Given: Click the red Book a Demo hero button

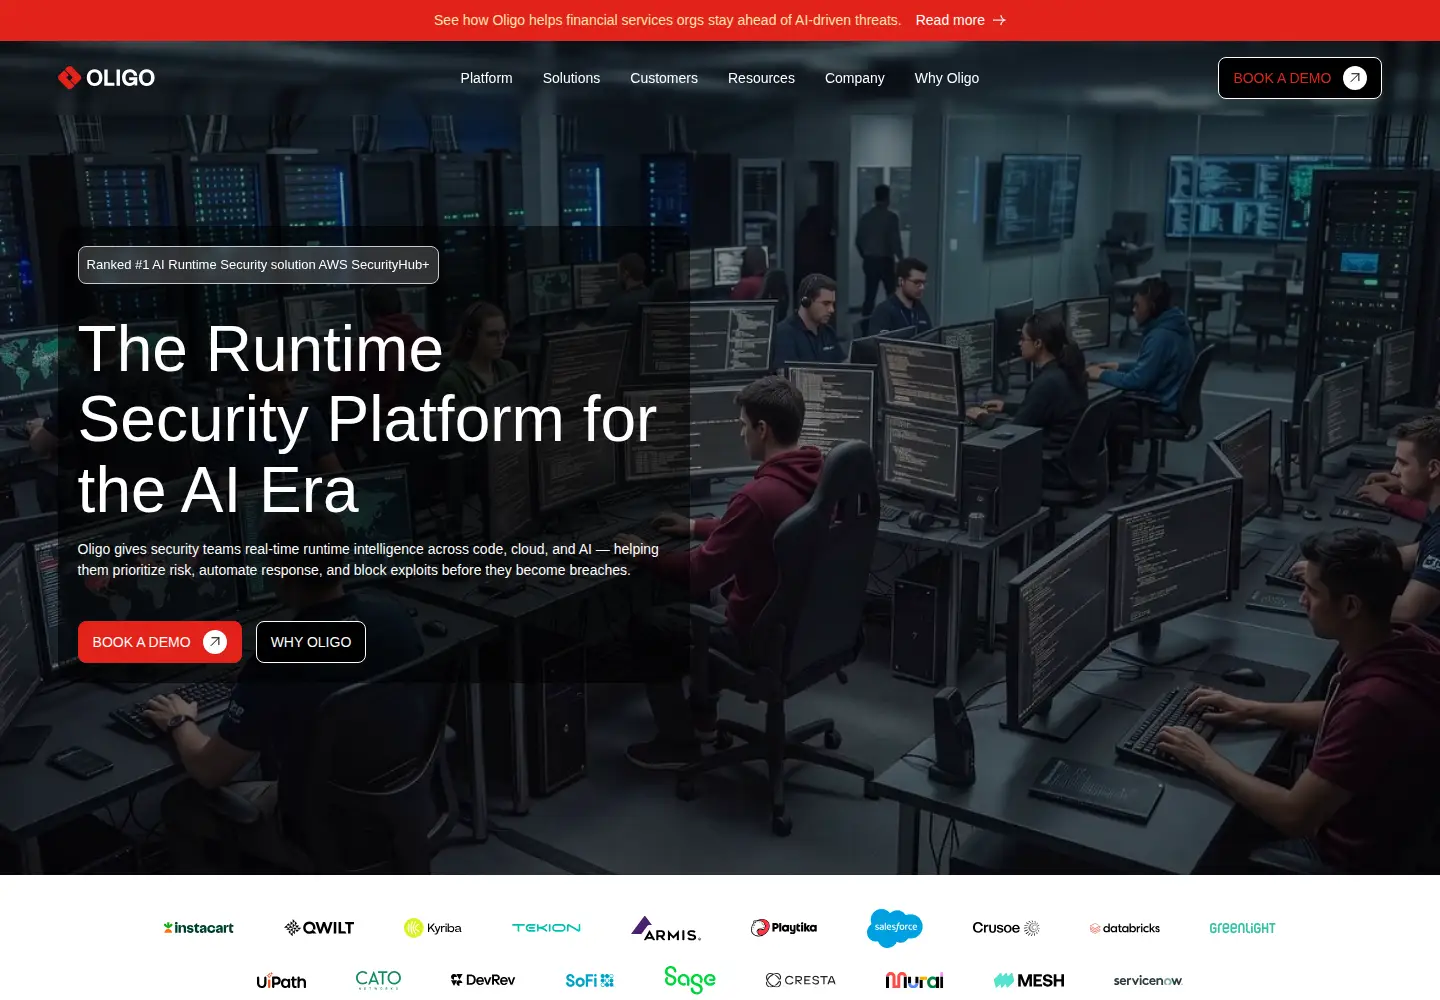Looking at the screenshot, I should [160, 642].
